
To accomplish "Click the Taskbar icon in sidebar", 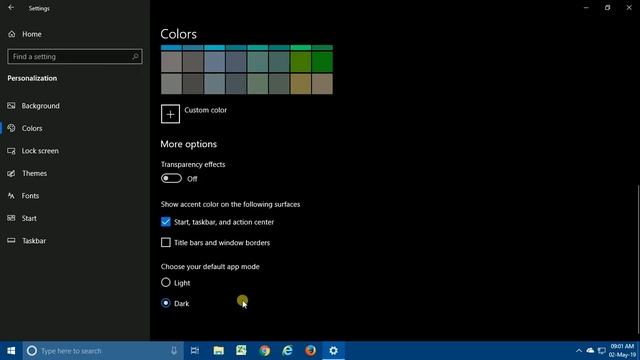I will (x=11, y=241).
